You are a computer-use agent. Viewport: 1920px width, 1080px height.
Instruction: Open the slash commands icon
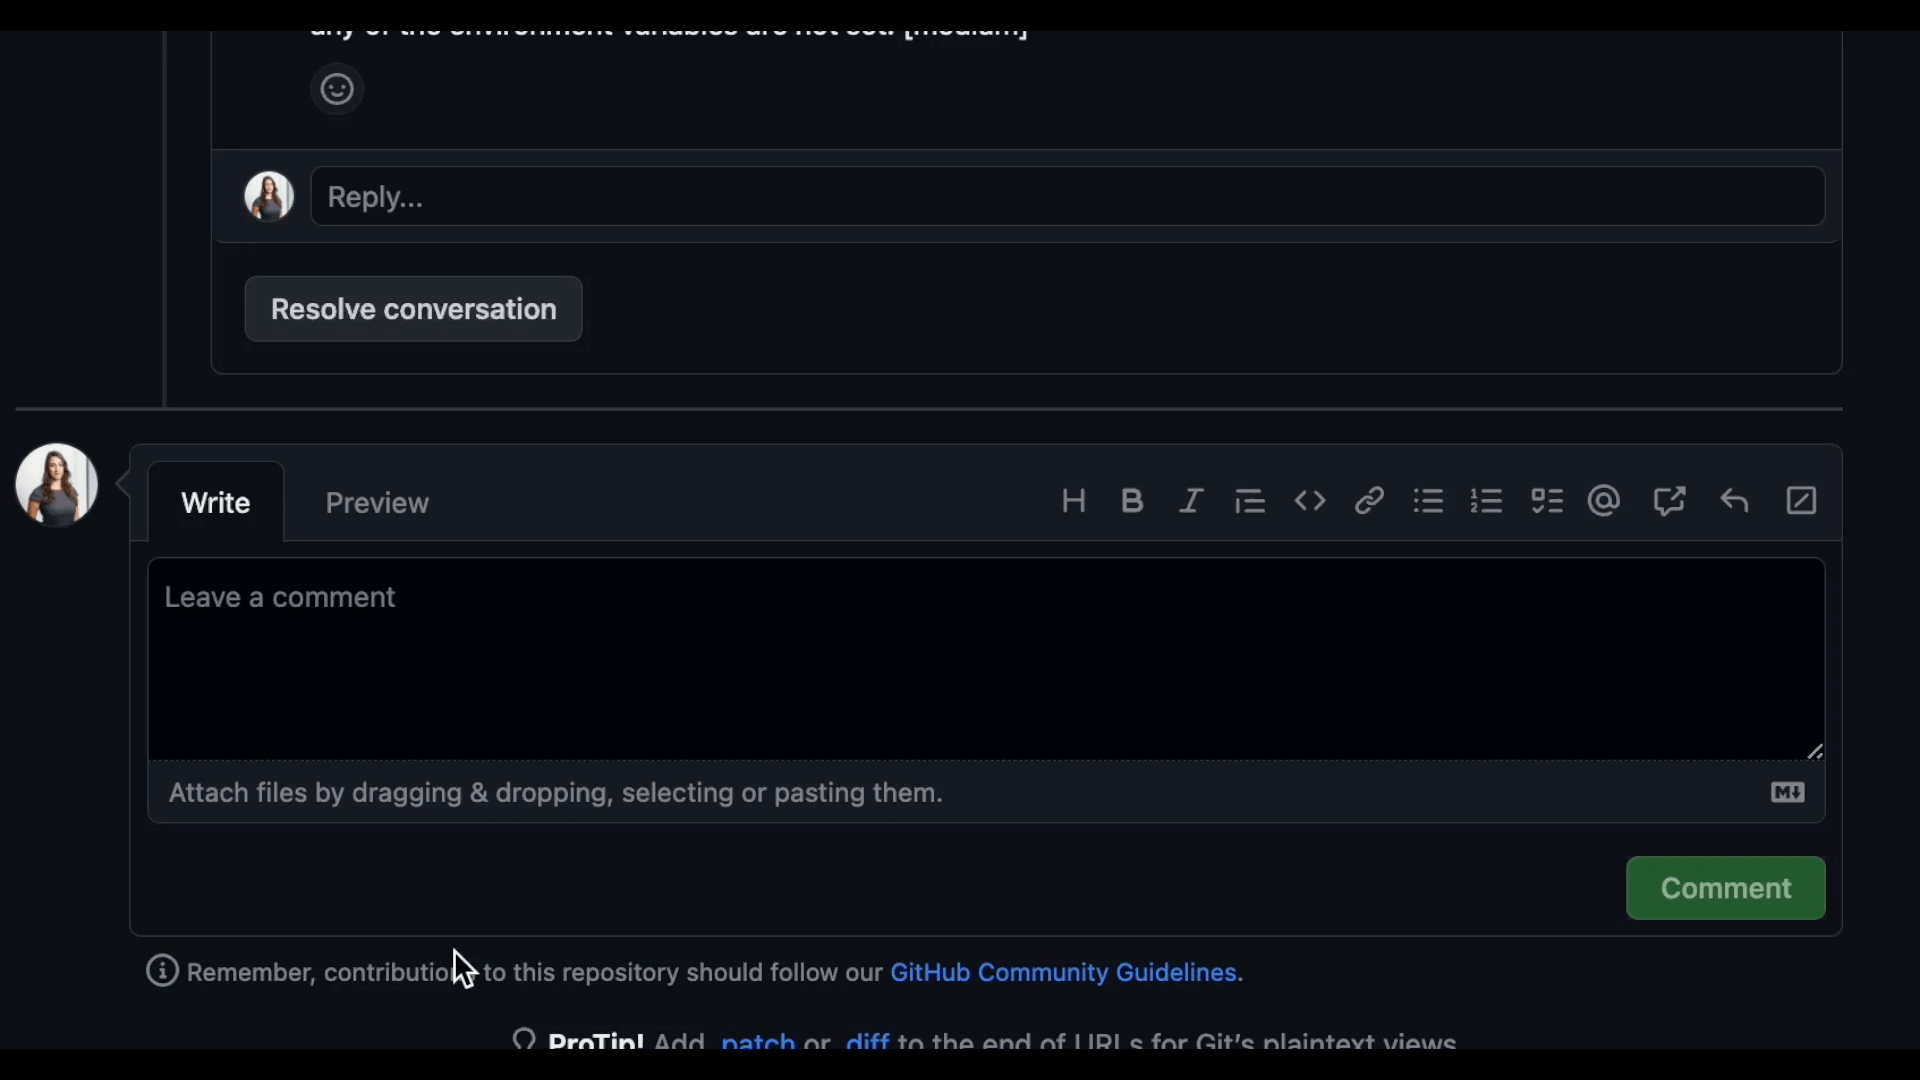(1802, 501)
